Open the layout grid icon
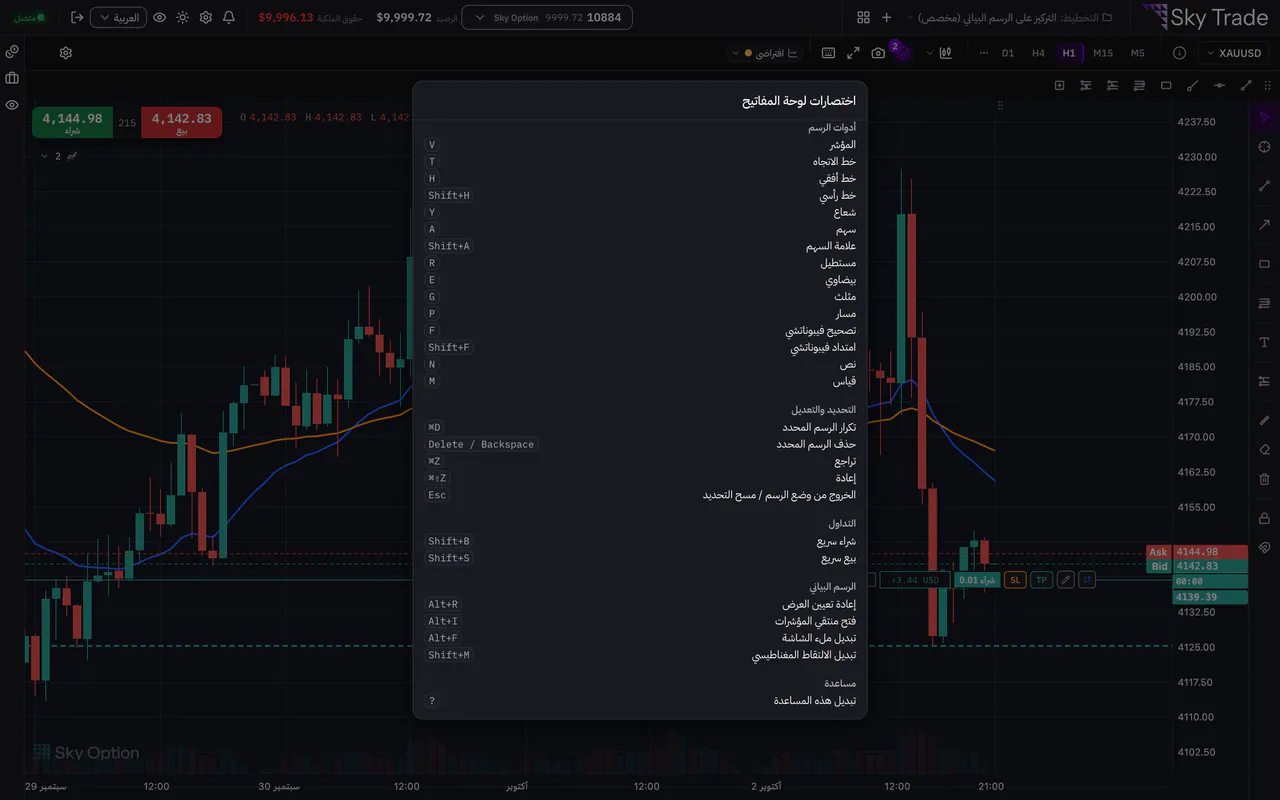 point(863,18)
